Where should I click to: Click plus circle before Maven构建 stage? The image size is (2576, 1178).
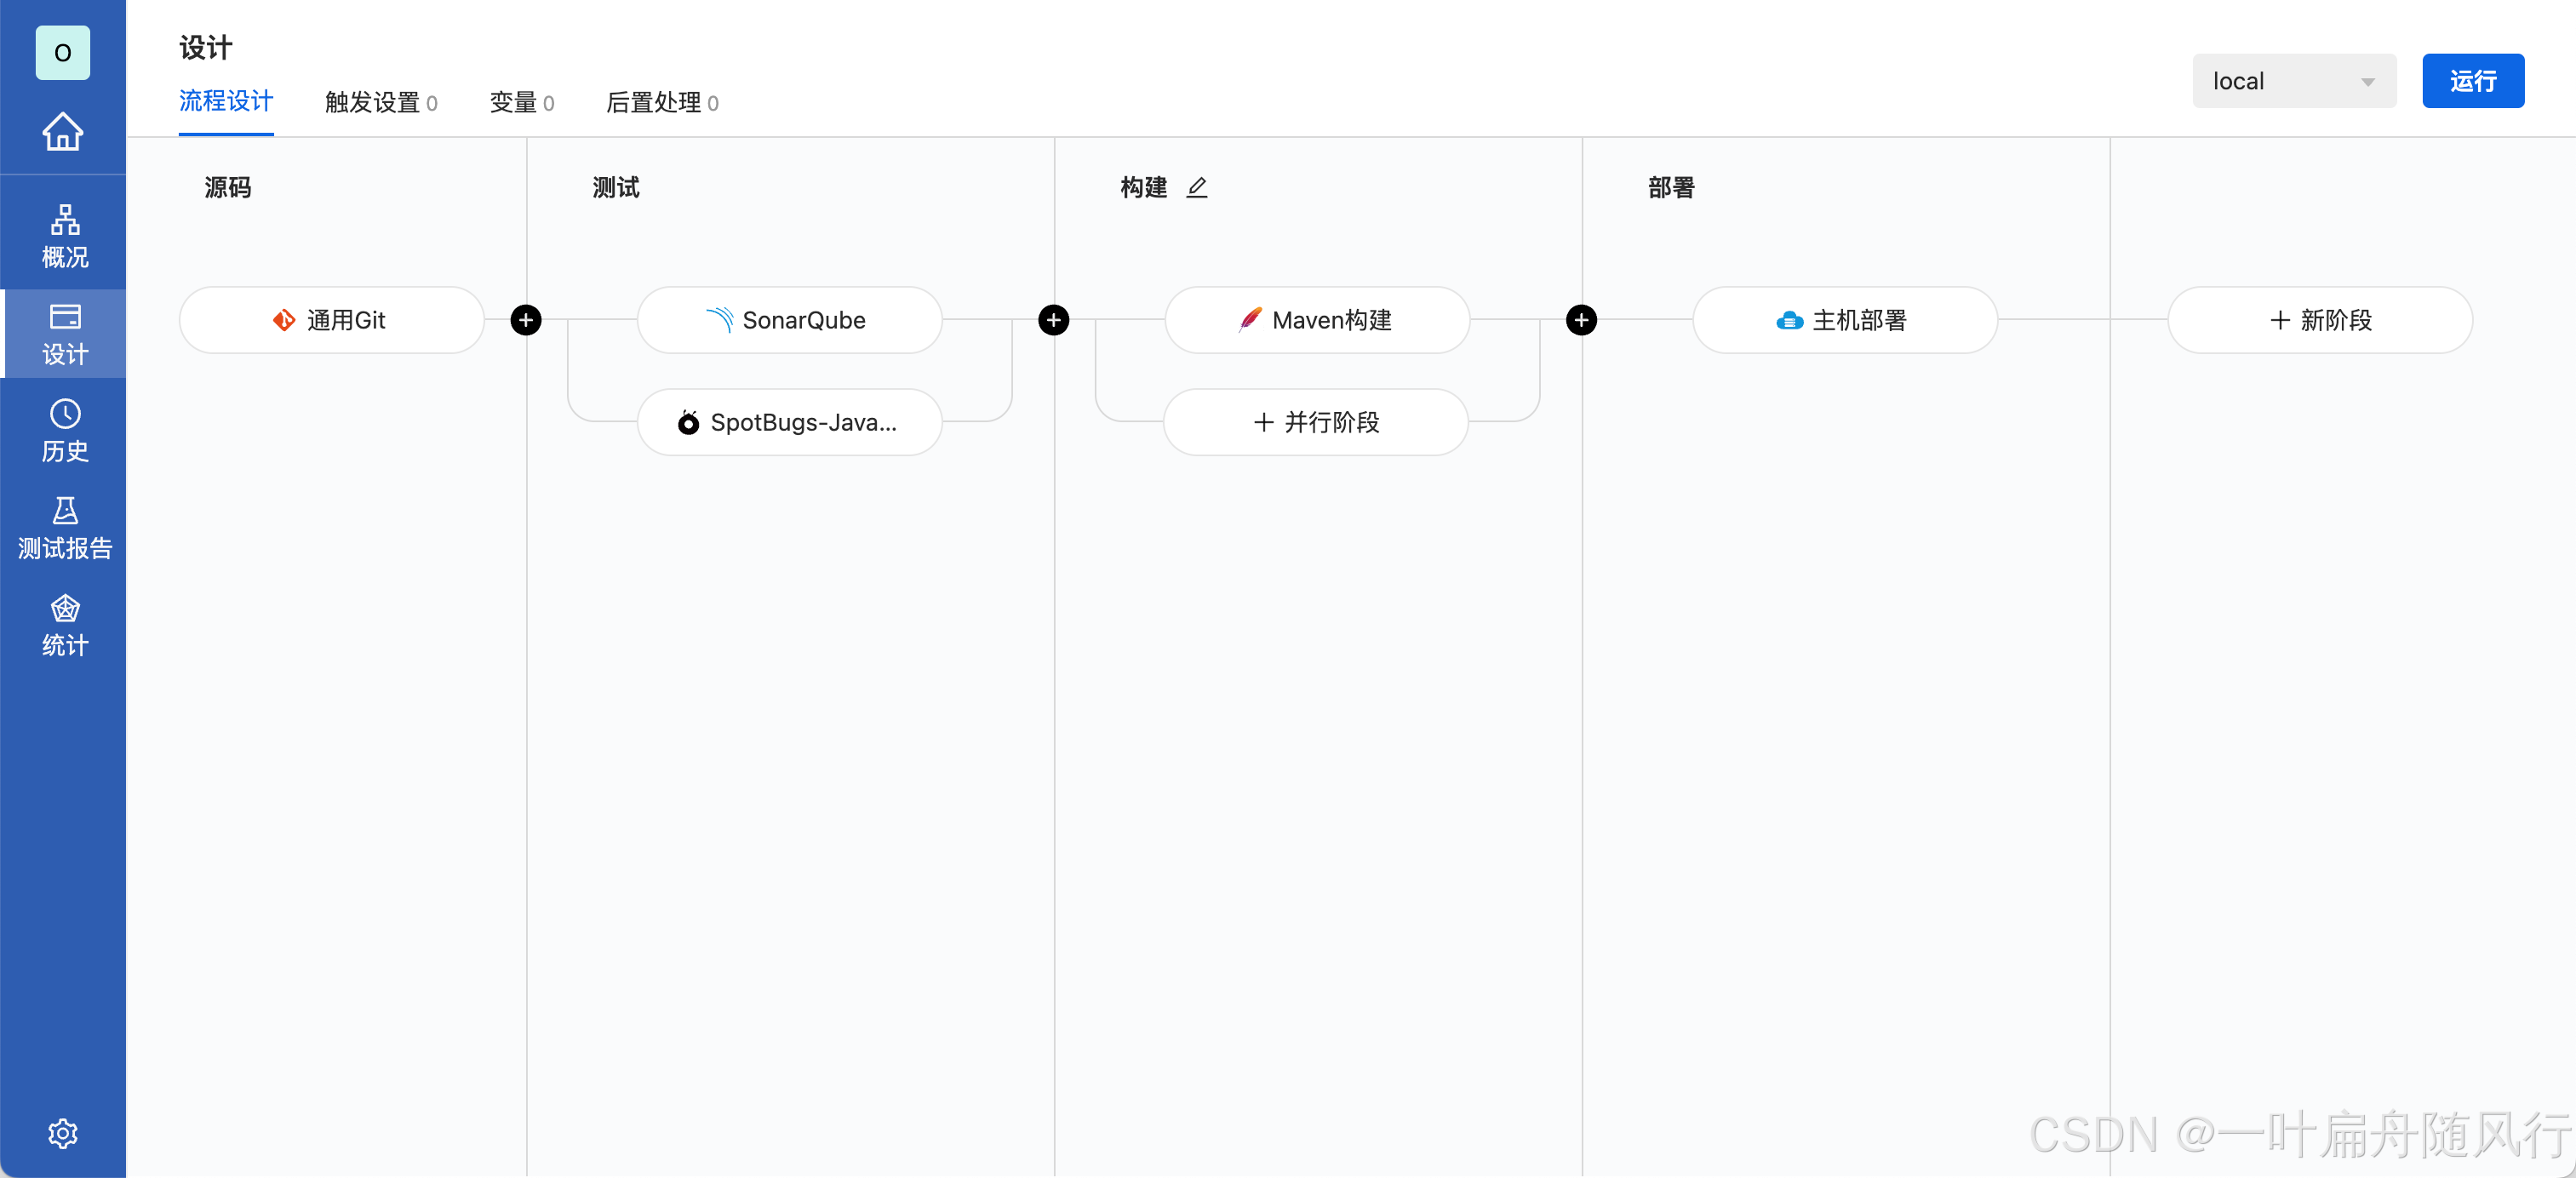coord(1053,320)
